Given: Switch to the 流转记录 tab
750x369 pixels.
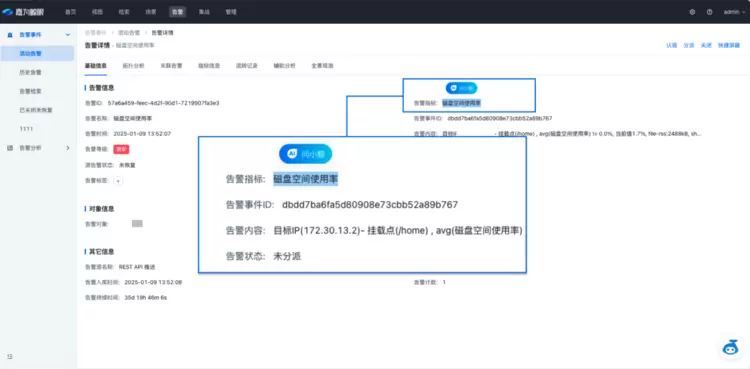Looking at the screenshot, I should point(247,66).
